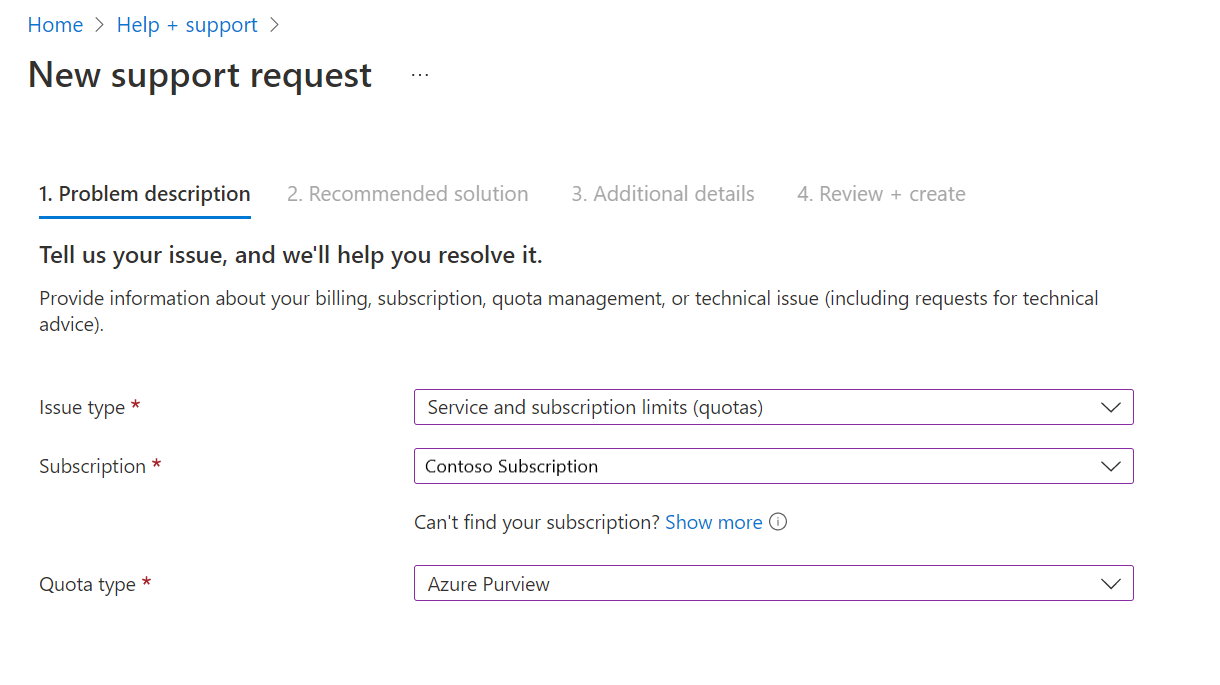Click the Show more link
This screenshot has height=685, width=1220.
point(713,521)
